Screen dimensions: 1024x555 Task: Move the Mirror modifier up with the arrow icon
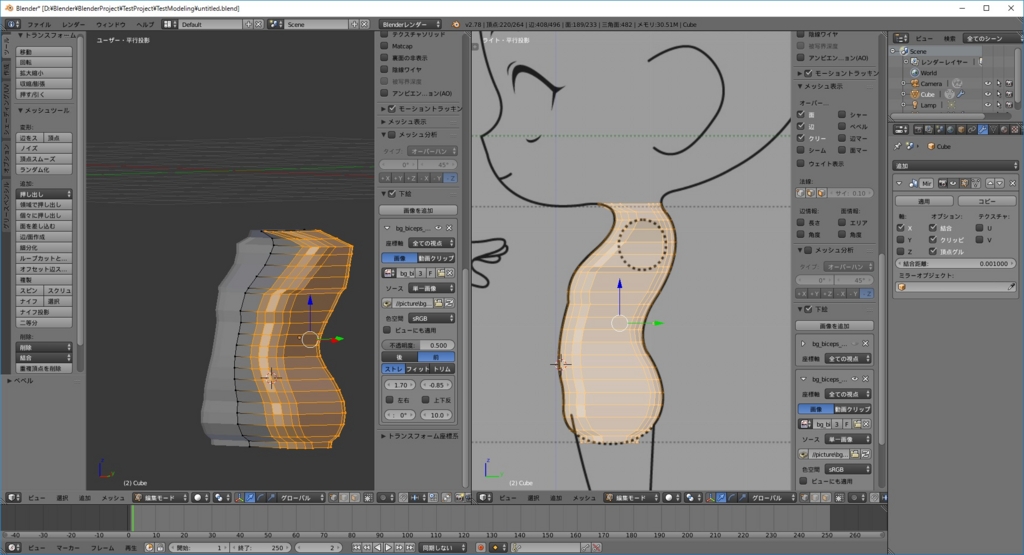(990, 183)
